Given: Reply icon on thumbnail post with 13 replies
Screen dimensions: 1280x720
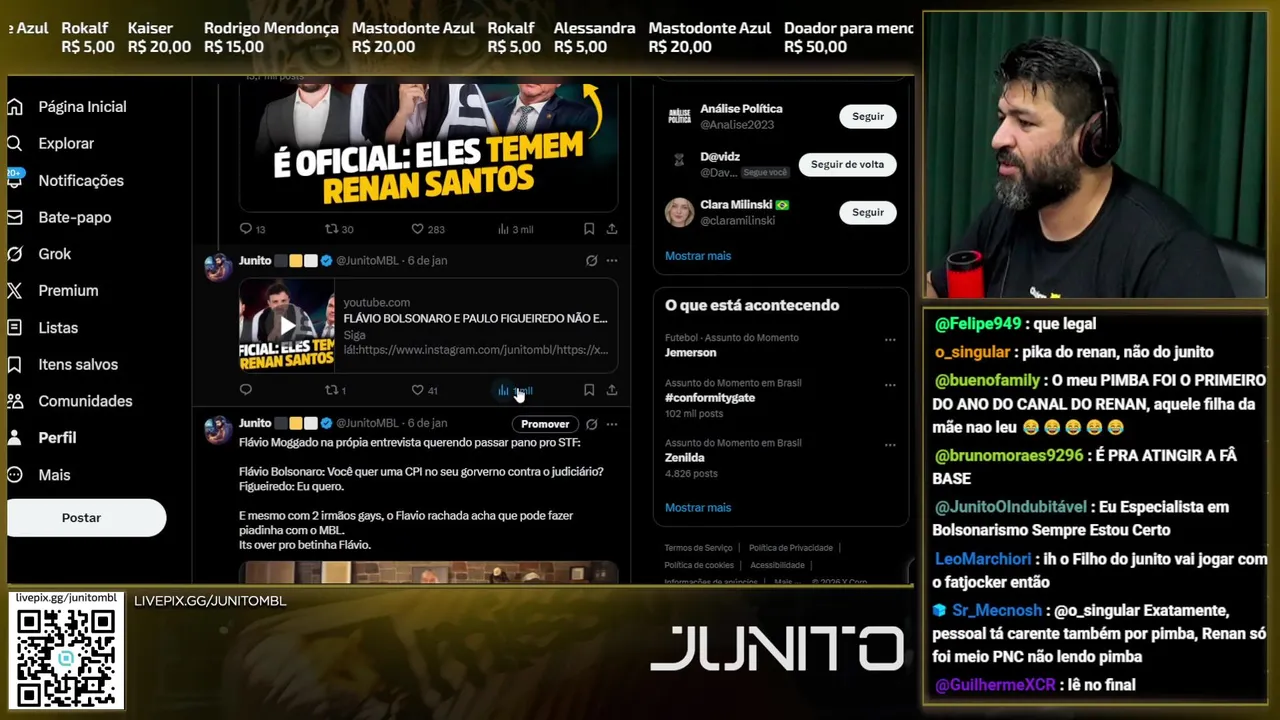Looking at the screenshot, I should [x=246, y=229].
